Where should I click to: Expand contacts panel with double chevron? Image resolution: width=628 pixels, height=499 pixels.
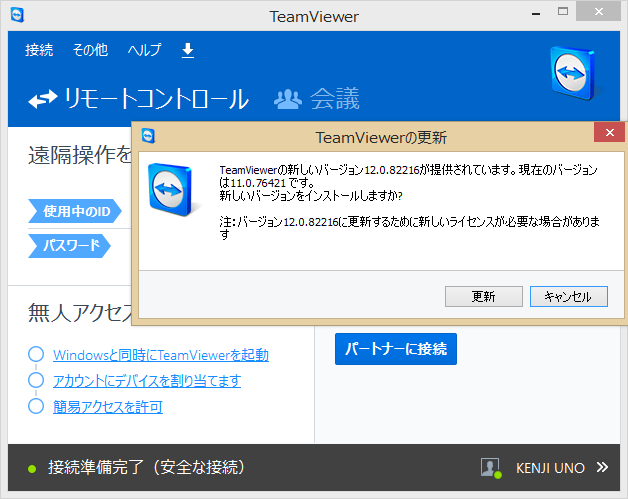(602, 467)
